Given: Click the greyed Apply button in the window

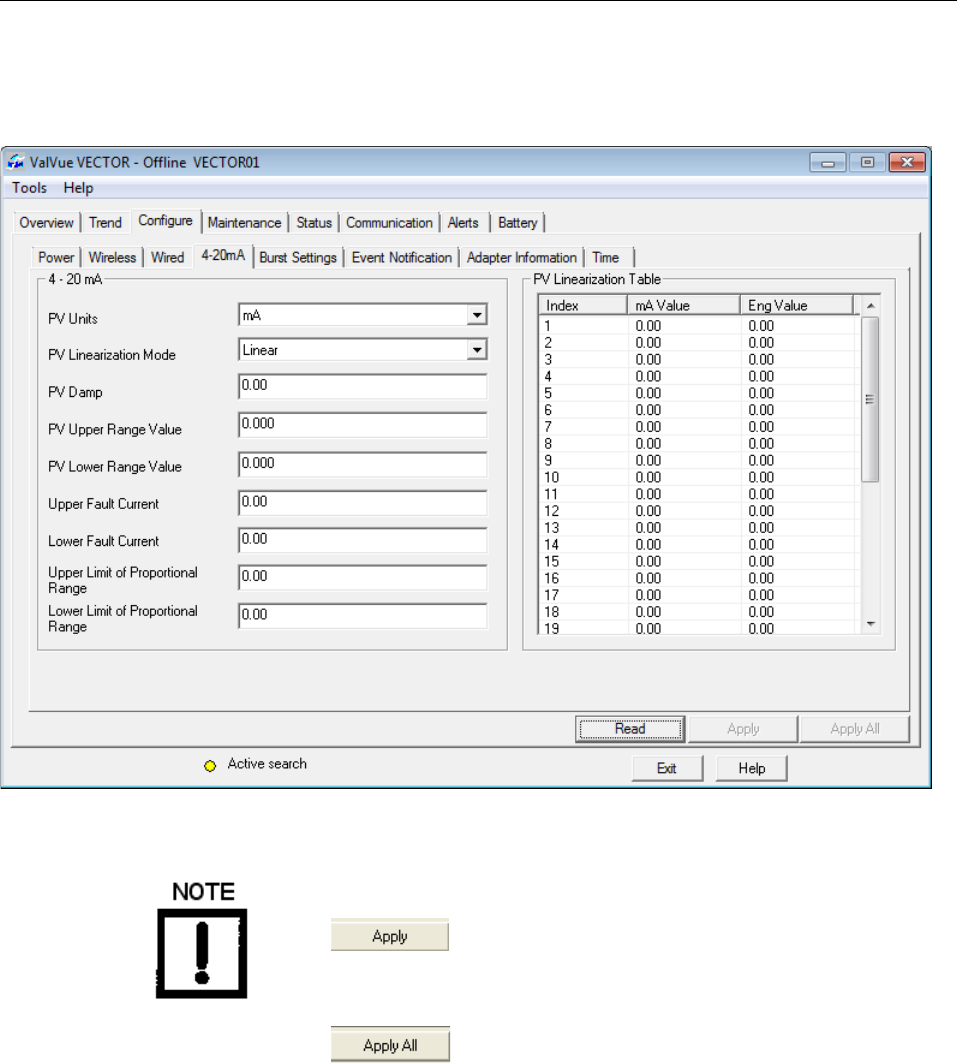Looking at the screenshot, I should 743,729.
